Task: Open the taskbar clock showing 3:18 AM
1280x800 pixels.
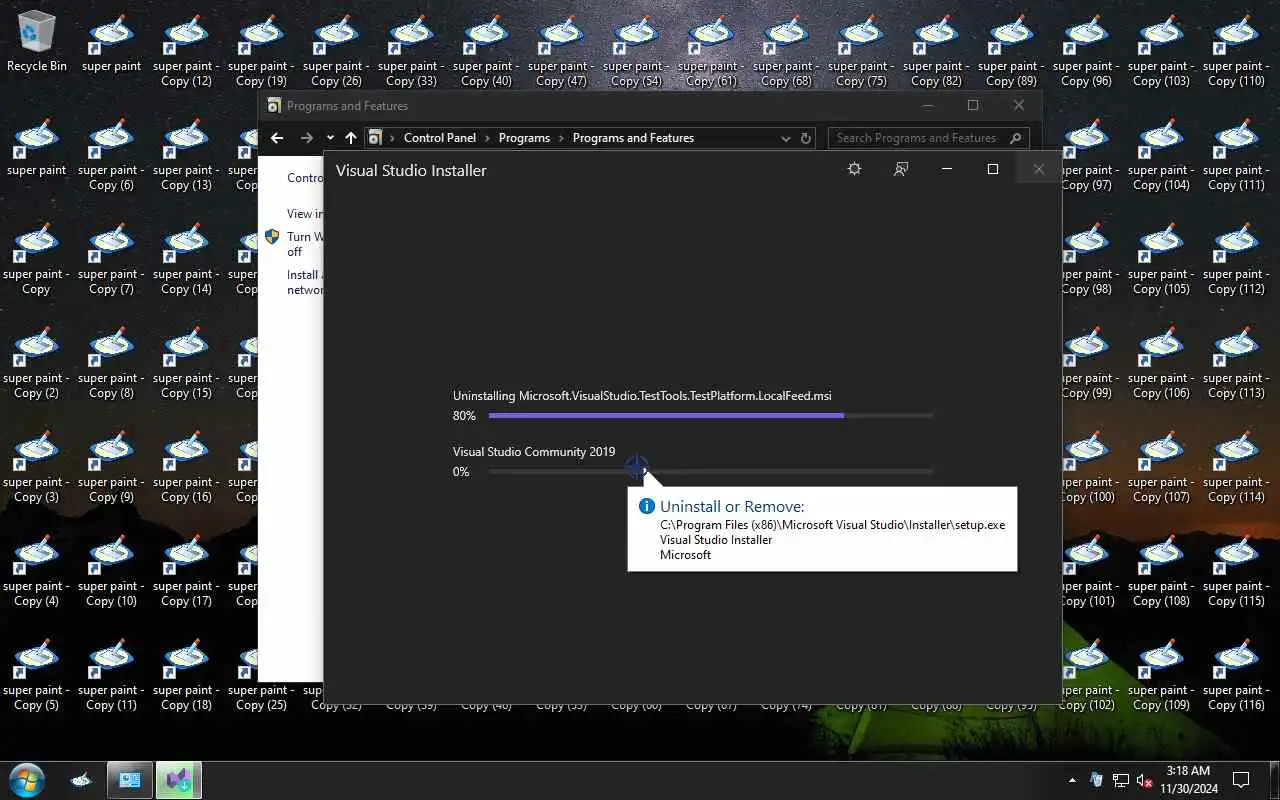Action: click(x=1189, y=780)
